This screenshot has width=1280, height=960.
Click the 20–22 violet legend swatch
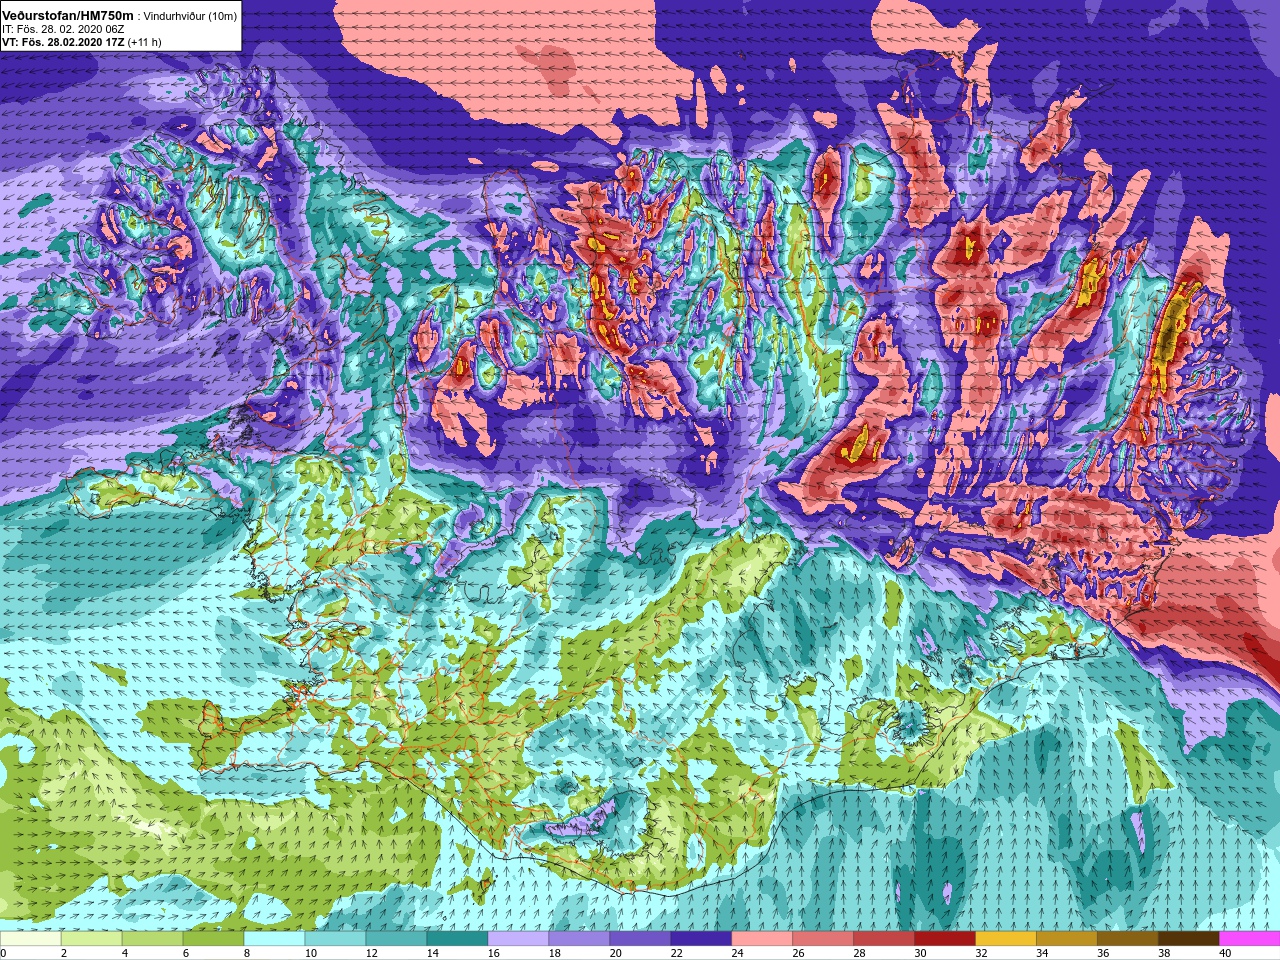point(640,940)
